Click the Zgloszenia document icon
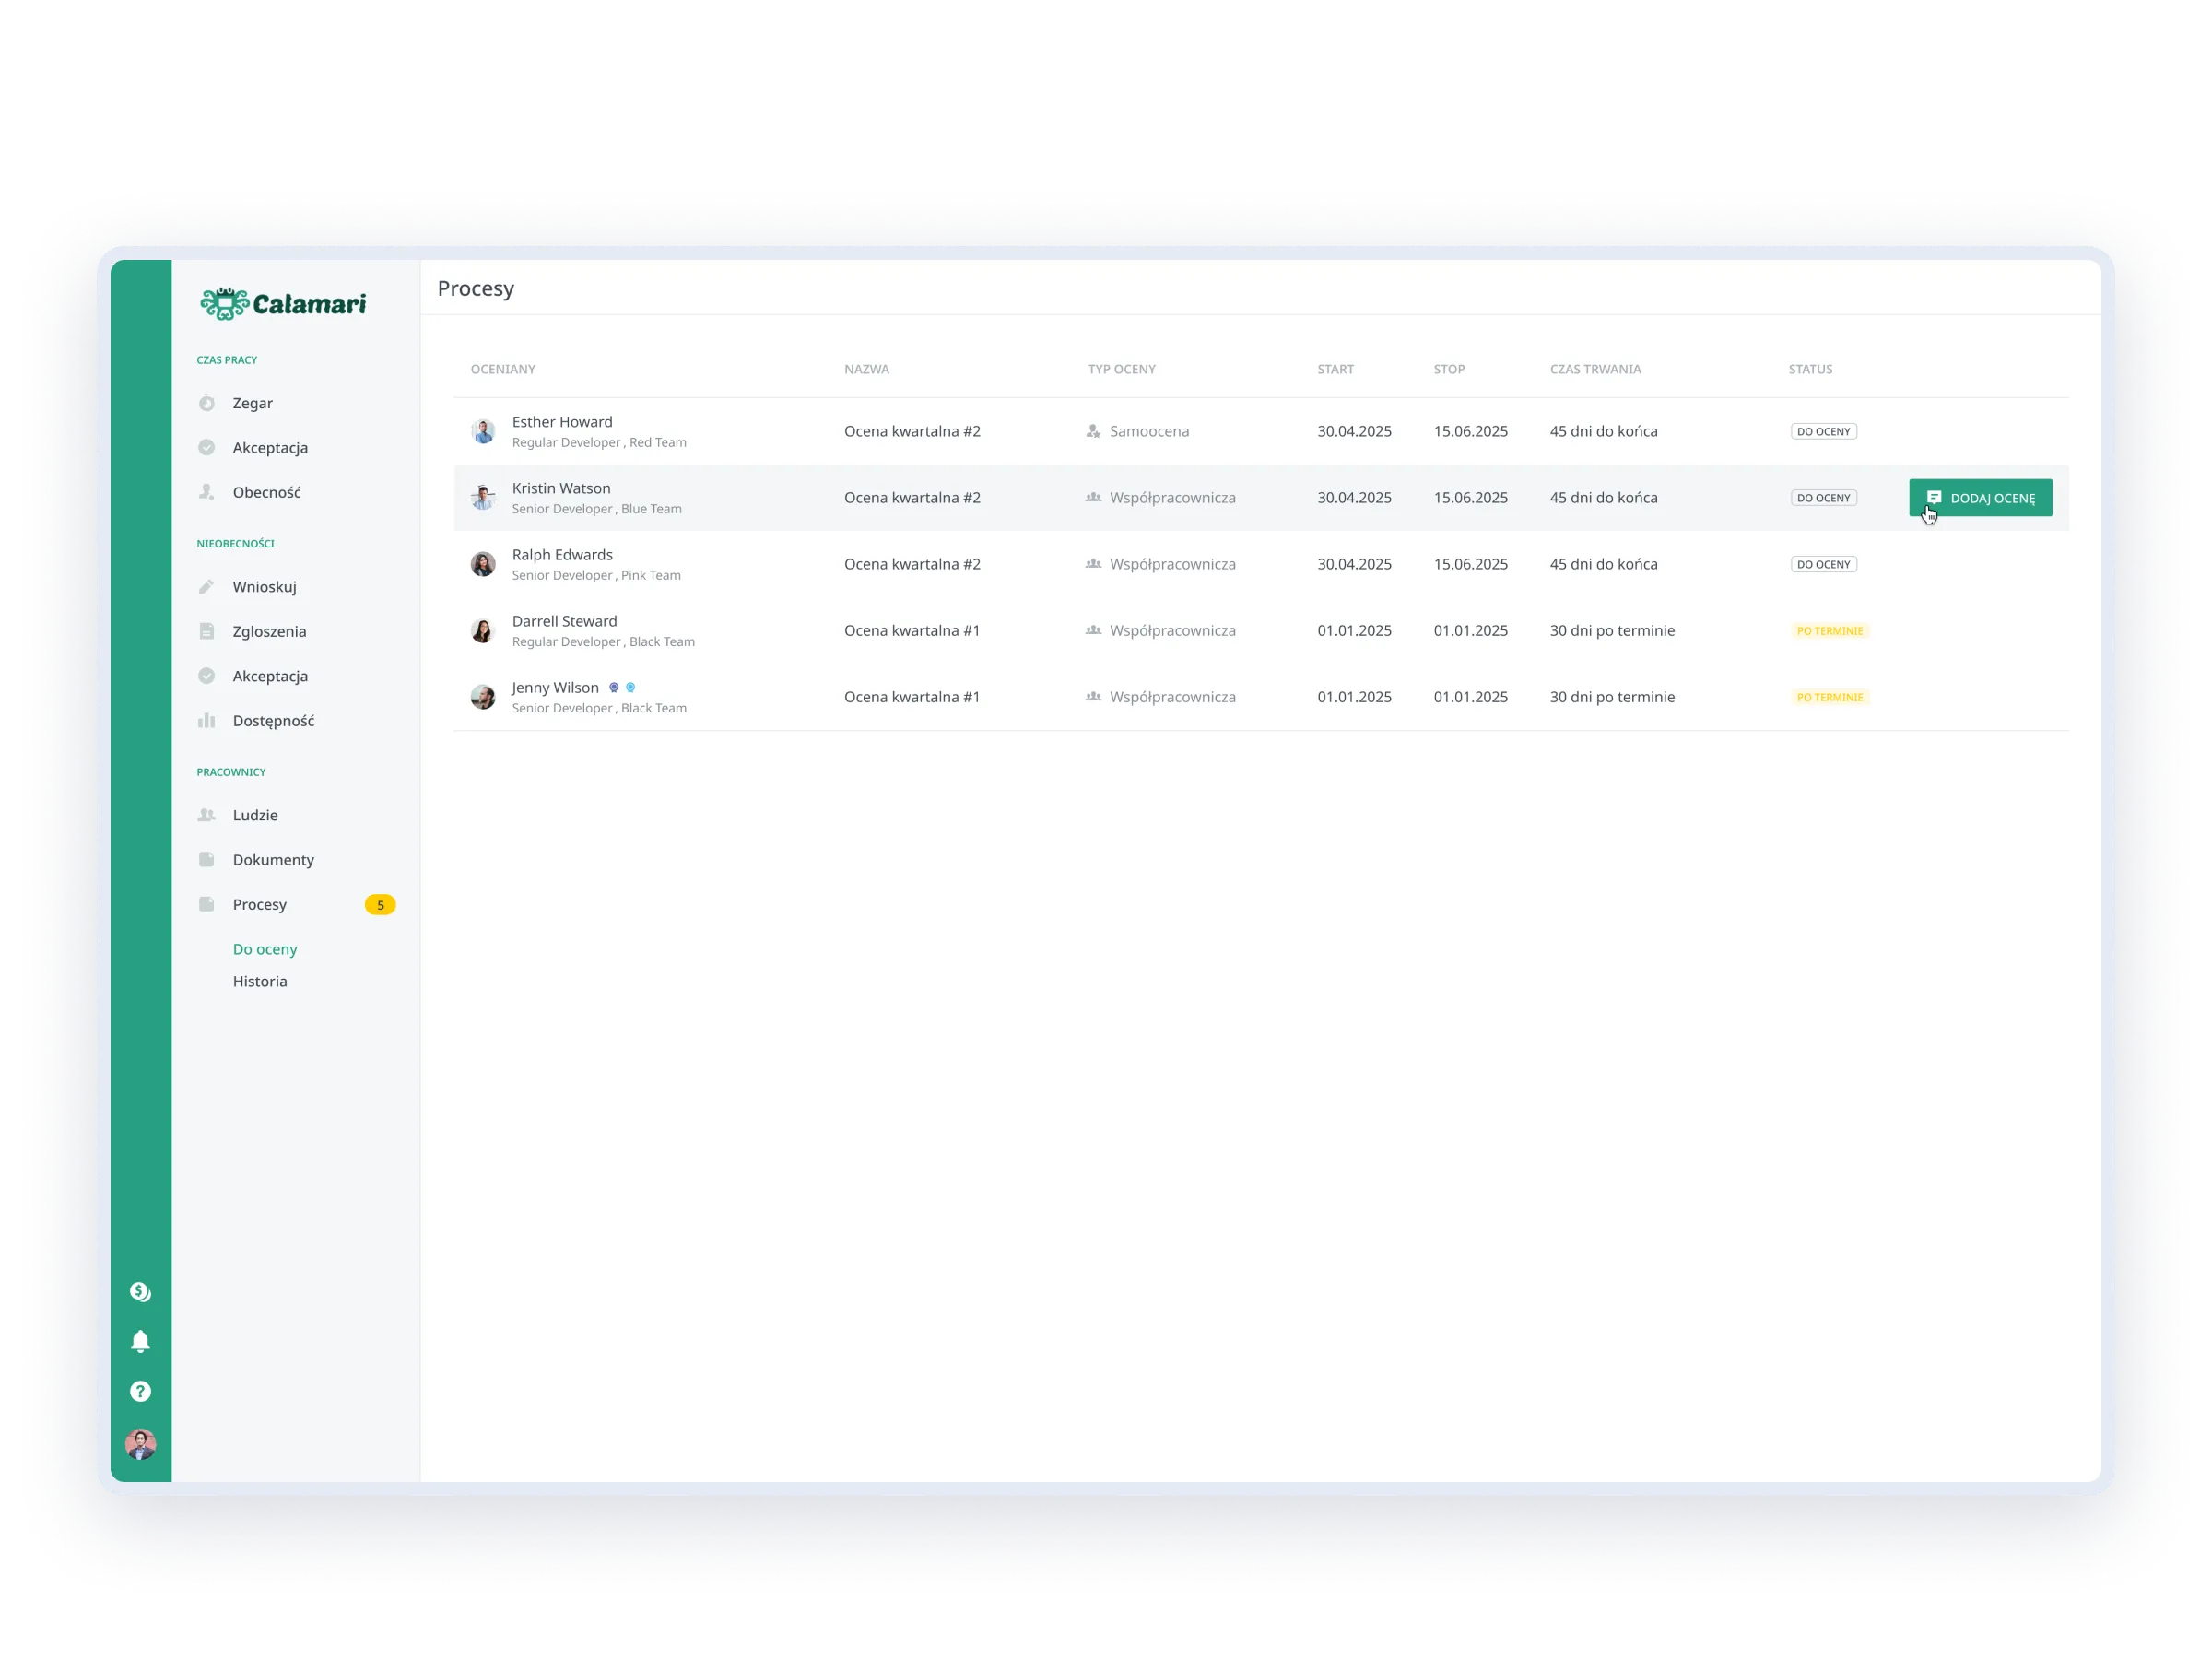2212x1659 pixels. coord(207,631)
